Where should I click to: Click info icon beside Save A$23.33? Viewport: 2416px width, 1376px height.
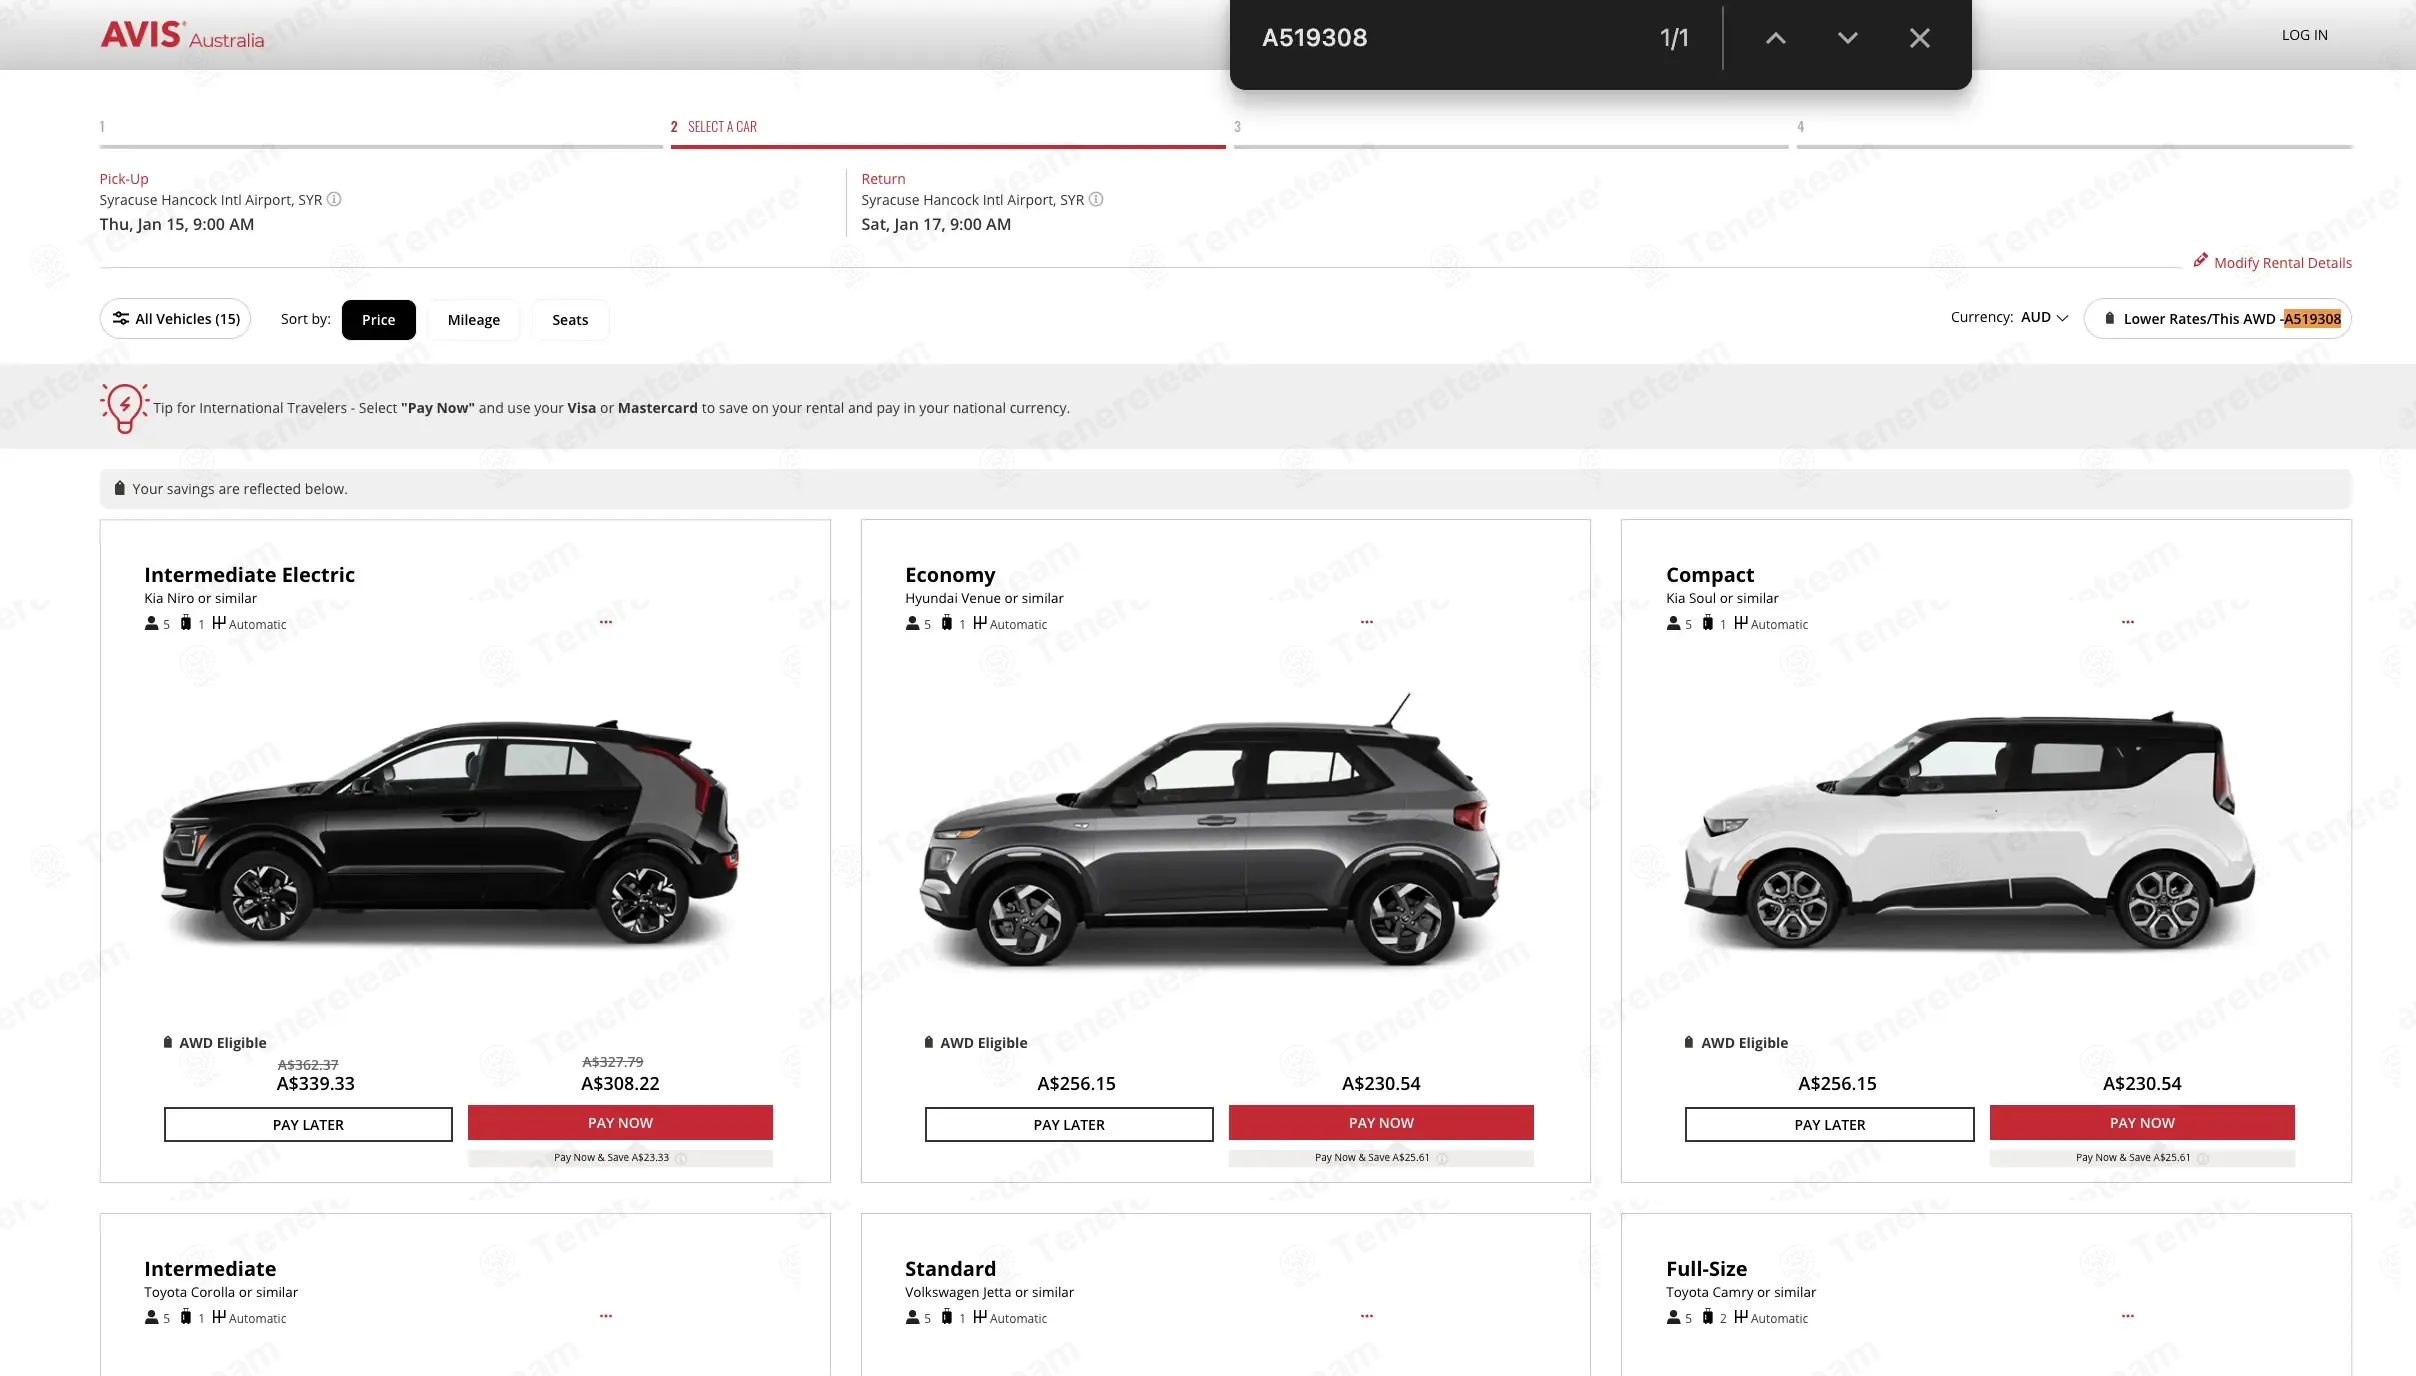(x=681, y=1159)
